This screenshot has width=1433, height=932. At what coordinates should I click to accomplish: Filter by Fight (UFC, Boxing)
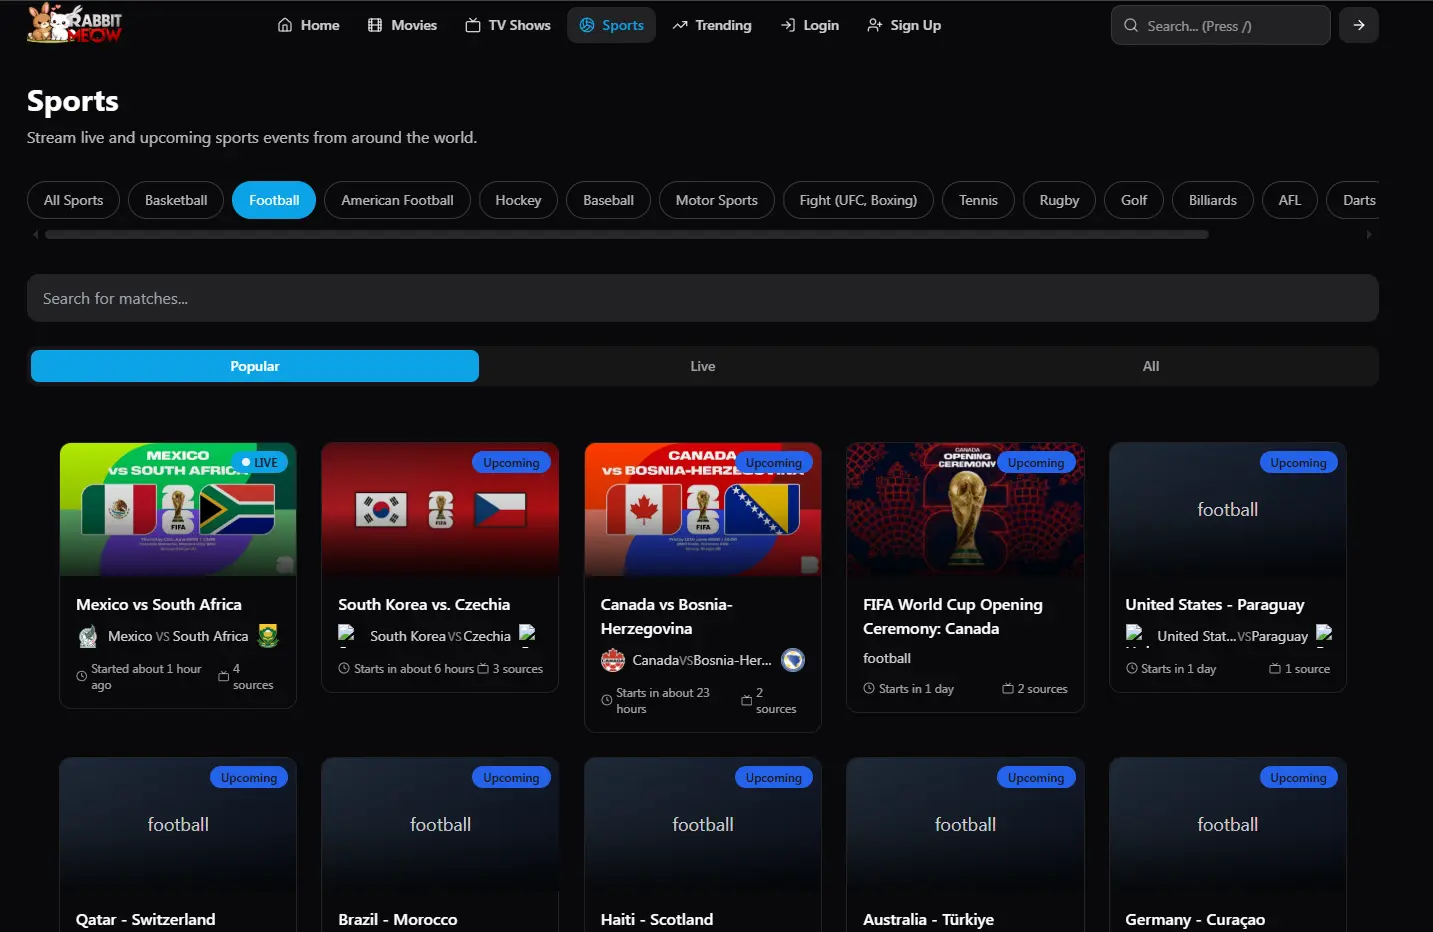tap(858, 200)
